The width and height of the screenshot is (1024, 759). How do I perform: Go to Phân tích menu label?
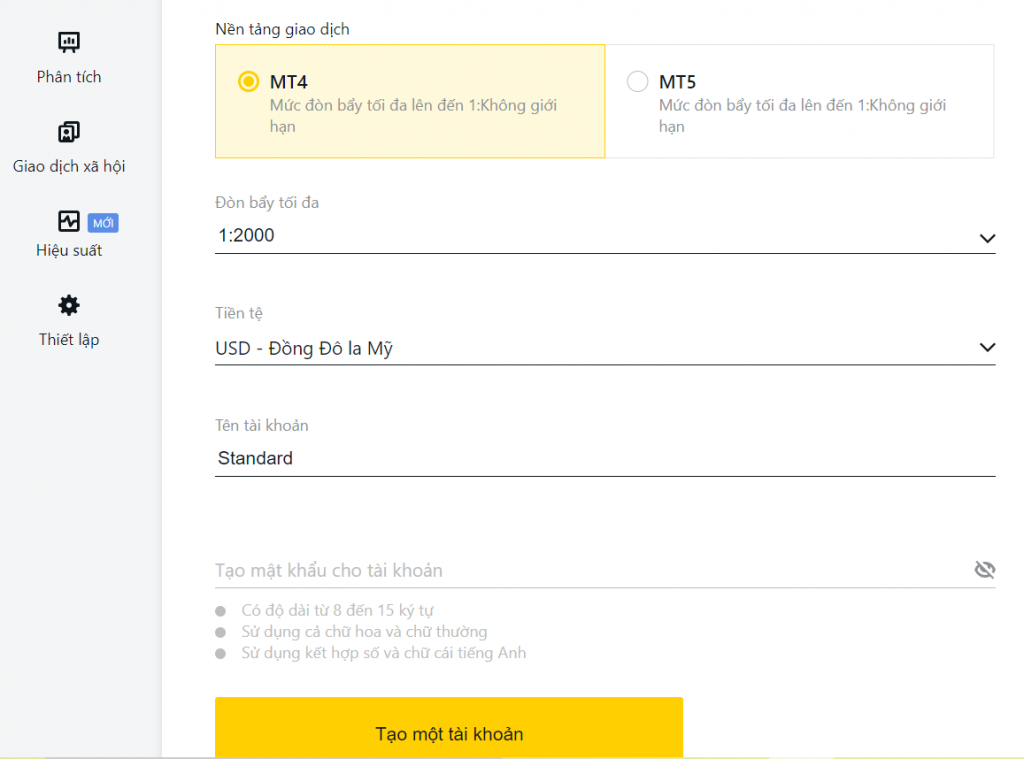(69, 77)
